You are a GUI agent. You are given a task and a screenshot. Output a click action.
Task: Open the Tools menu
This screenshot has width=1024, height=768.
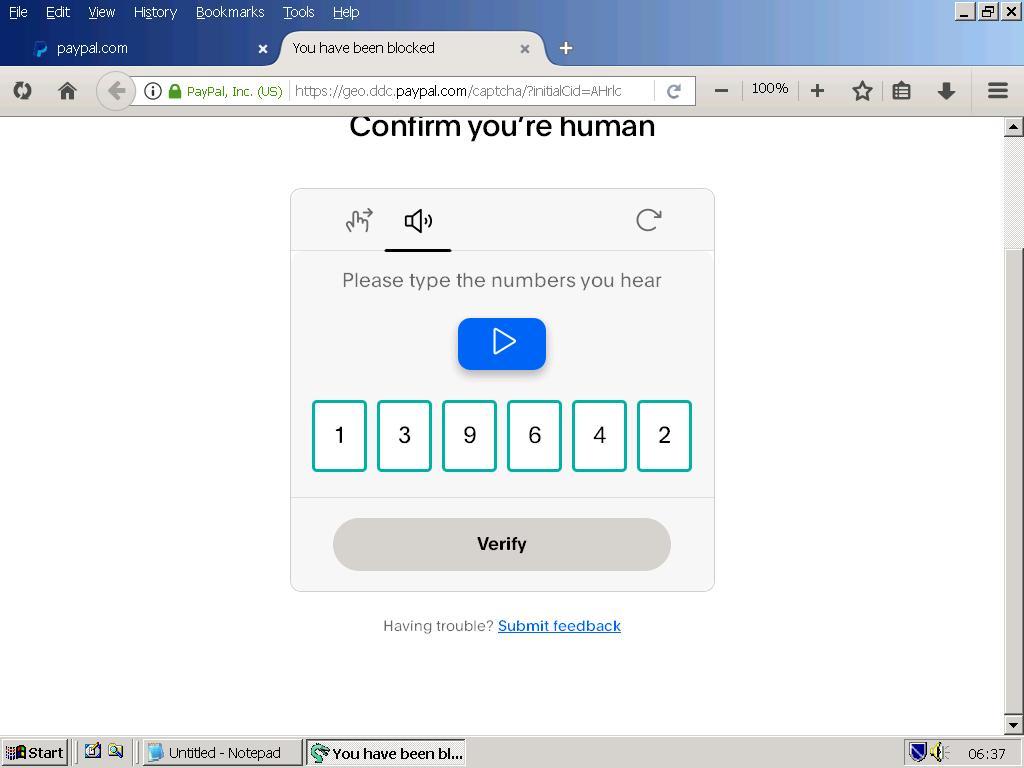click(298, 12)
